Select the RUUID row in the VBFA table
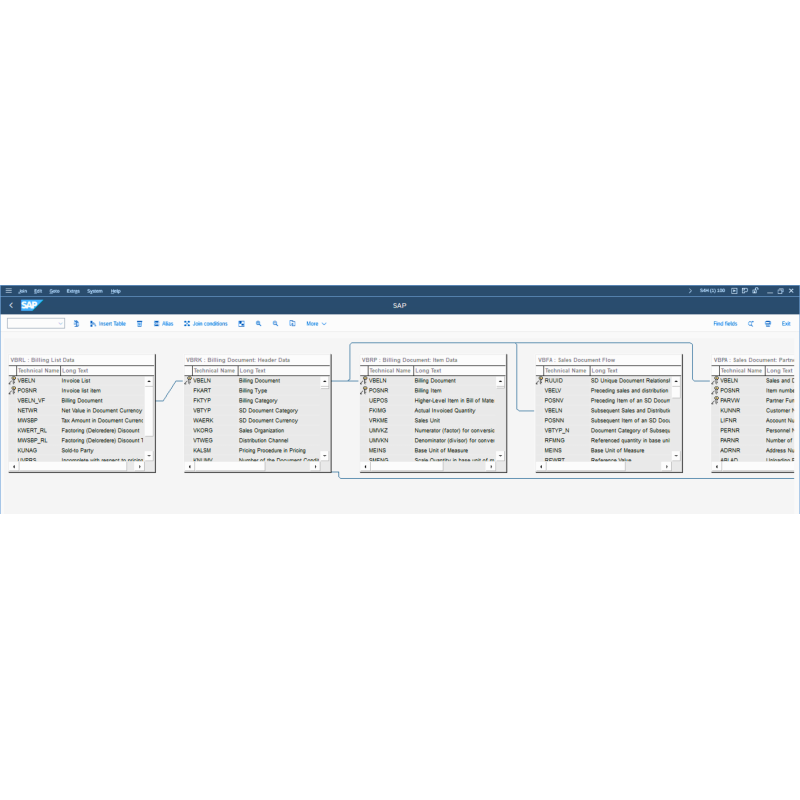The image size is (800, 800). pos(560,381)
